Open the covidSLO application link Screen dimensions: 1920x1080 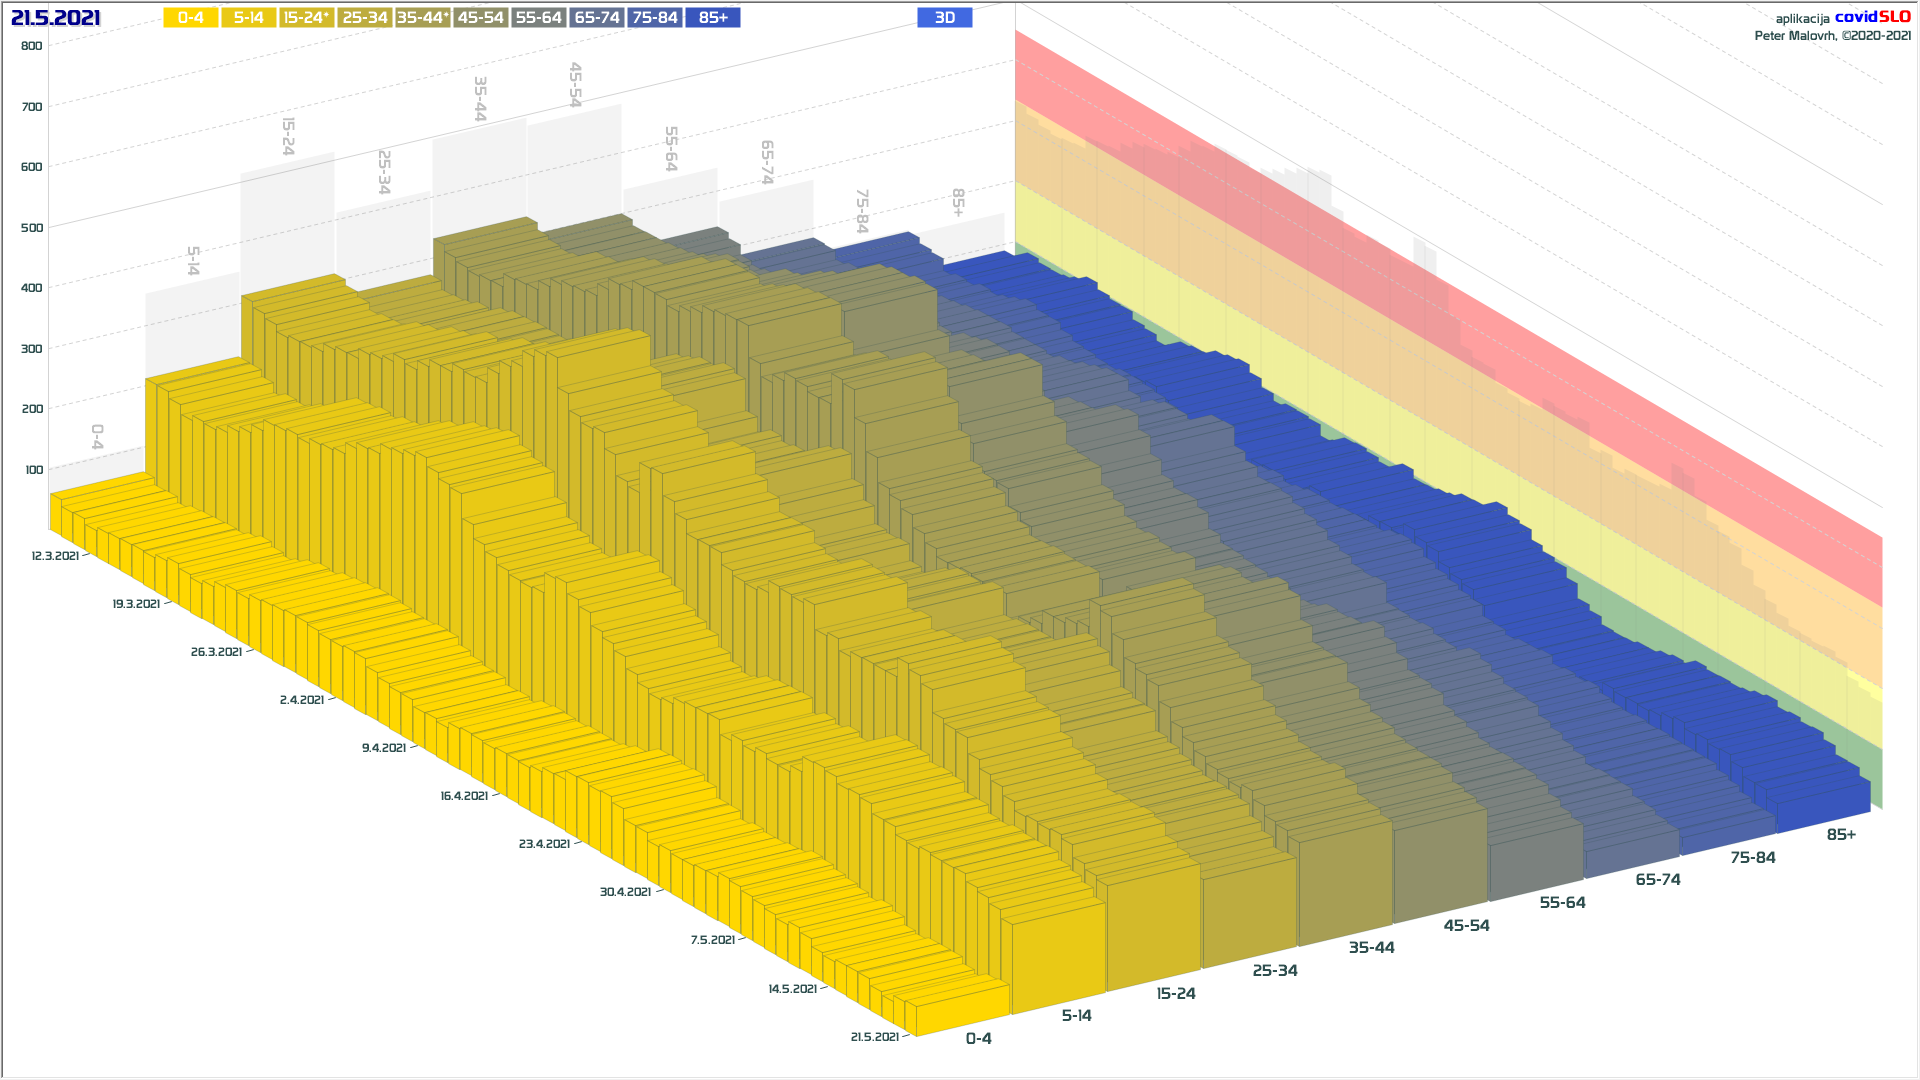pos(1872,17)
